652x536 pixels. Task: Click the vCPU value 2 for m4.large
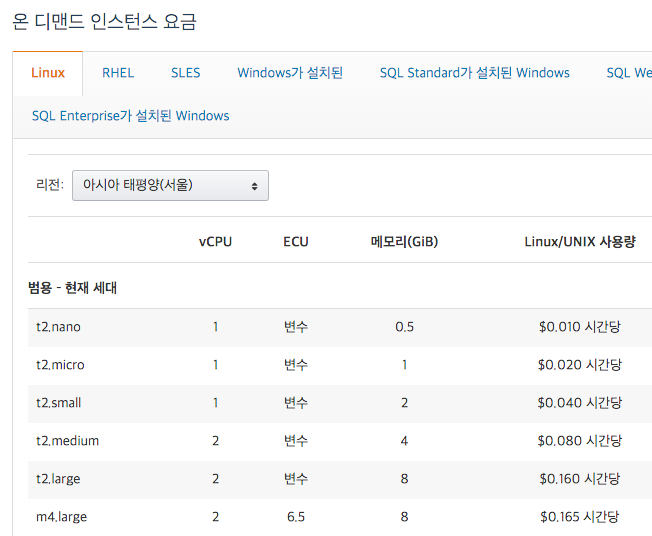[x=215, y=517]
